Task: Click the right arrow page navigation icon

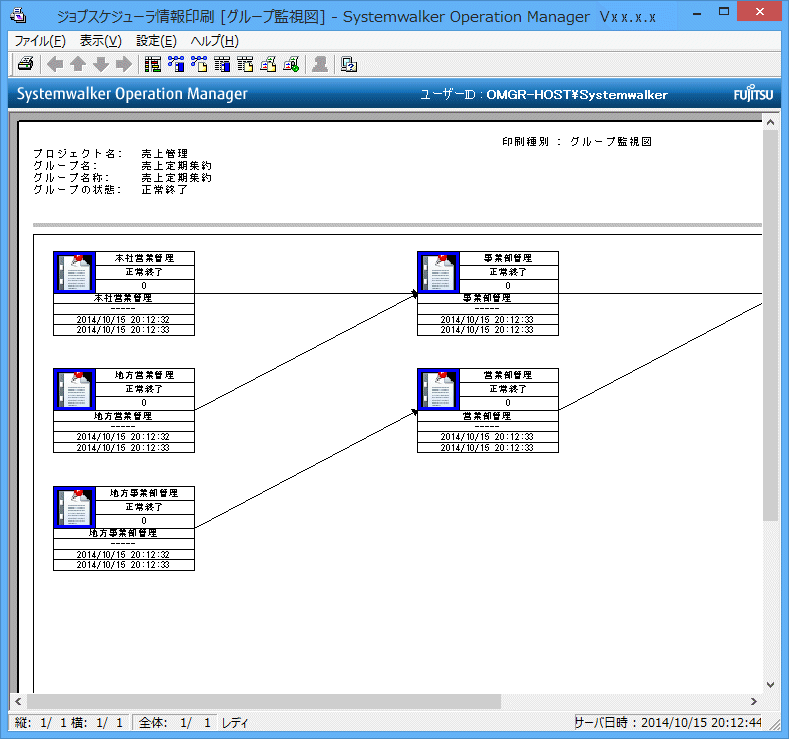Action: pos(124,64)
